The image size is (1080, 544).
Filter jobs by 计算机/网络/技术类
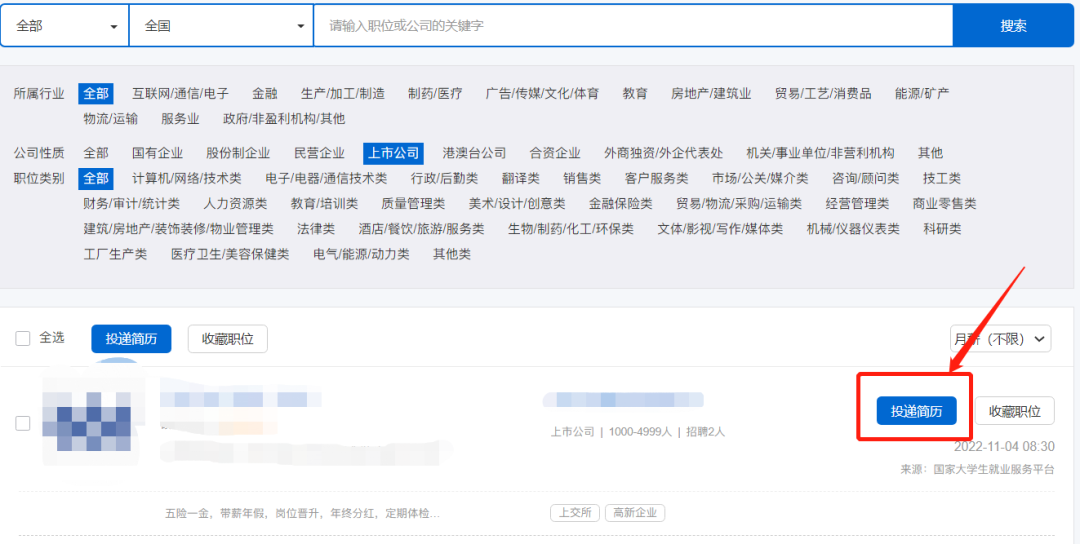[x=187, y=178]
